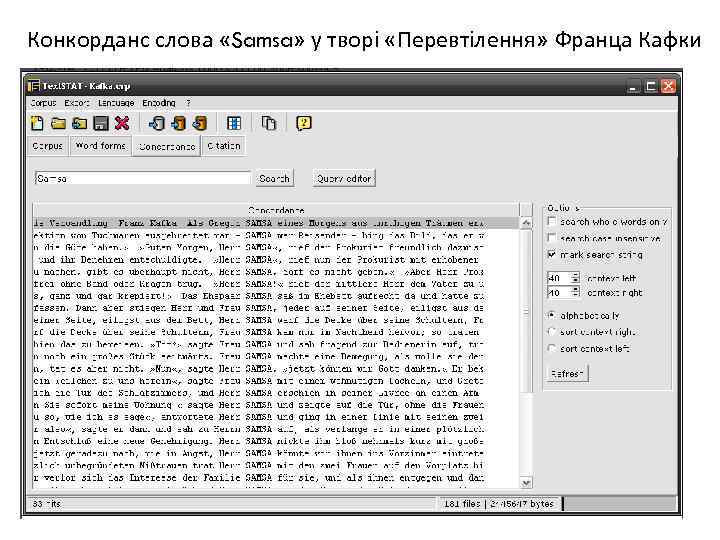Image resolution: width=720 pixels, height=540 pixels.
Task: Open the Query editor
Action: [x=344, y=178]
